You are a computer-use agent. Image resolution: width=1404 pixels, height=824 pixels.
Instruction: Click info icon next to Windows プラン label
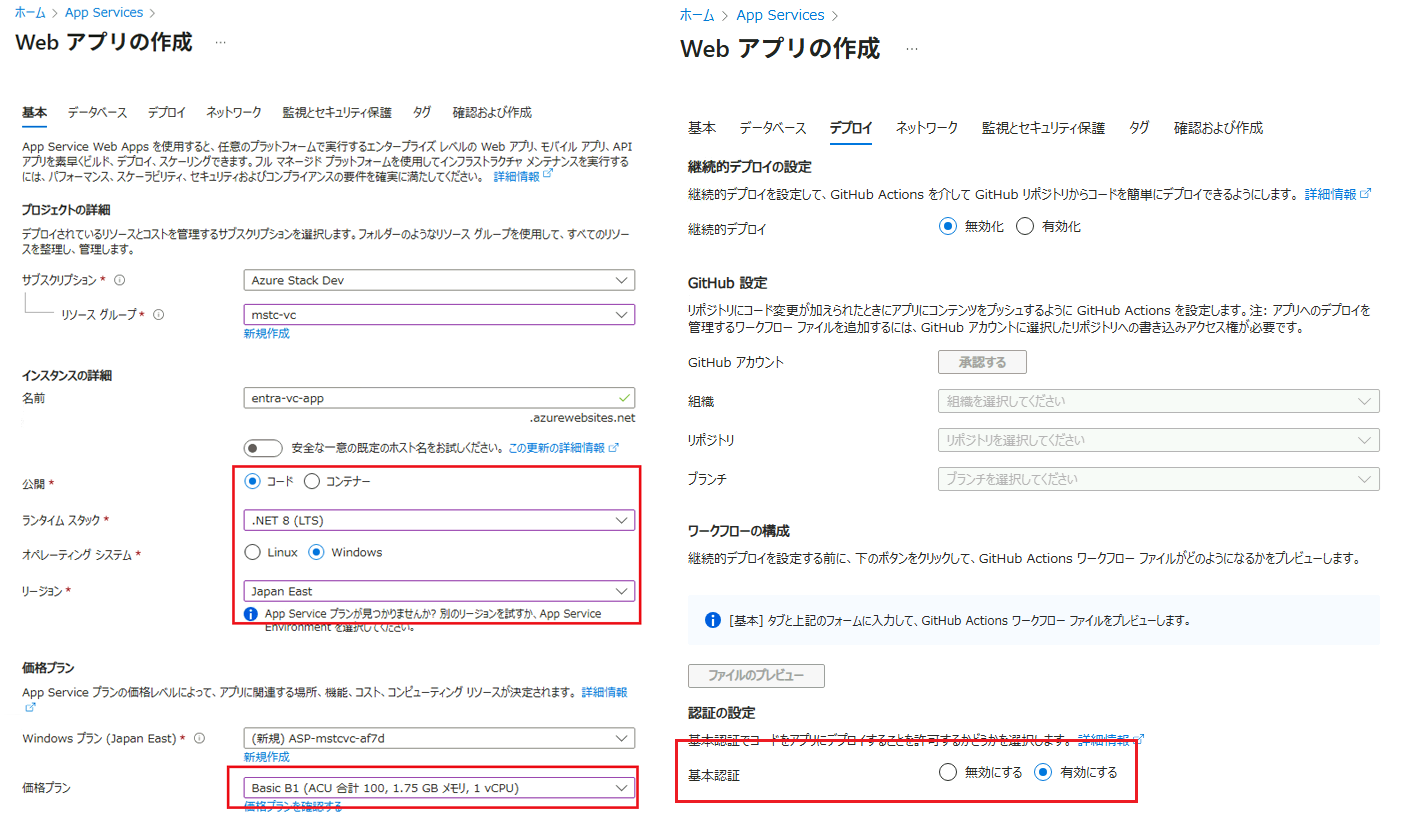click(x=199, y=739)
